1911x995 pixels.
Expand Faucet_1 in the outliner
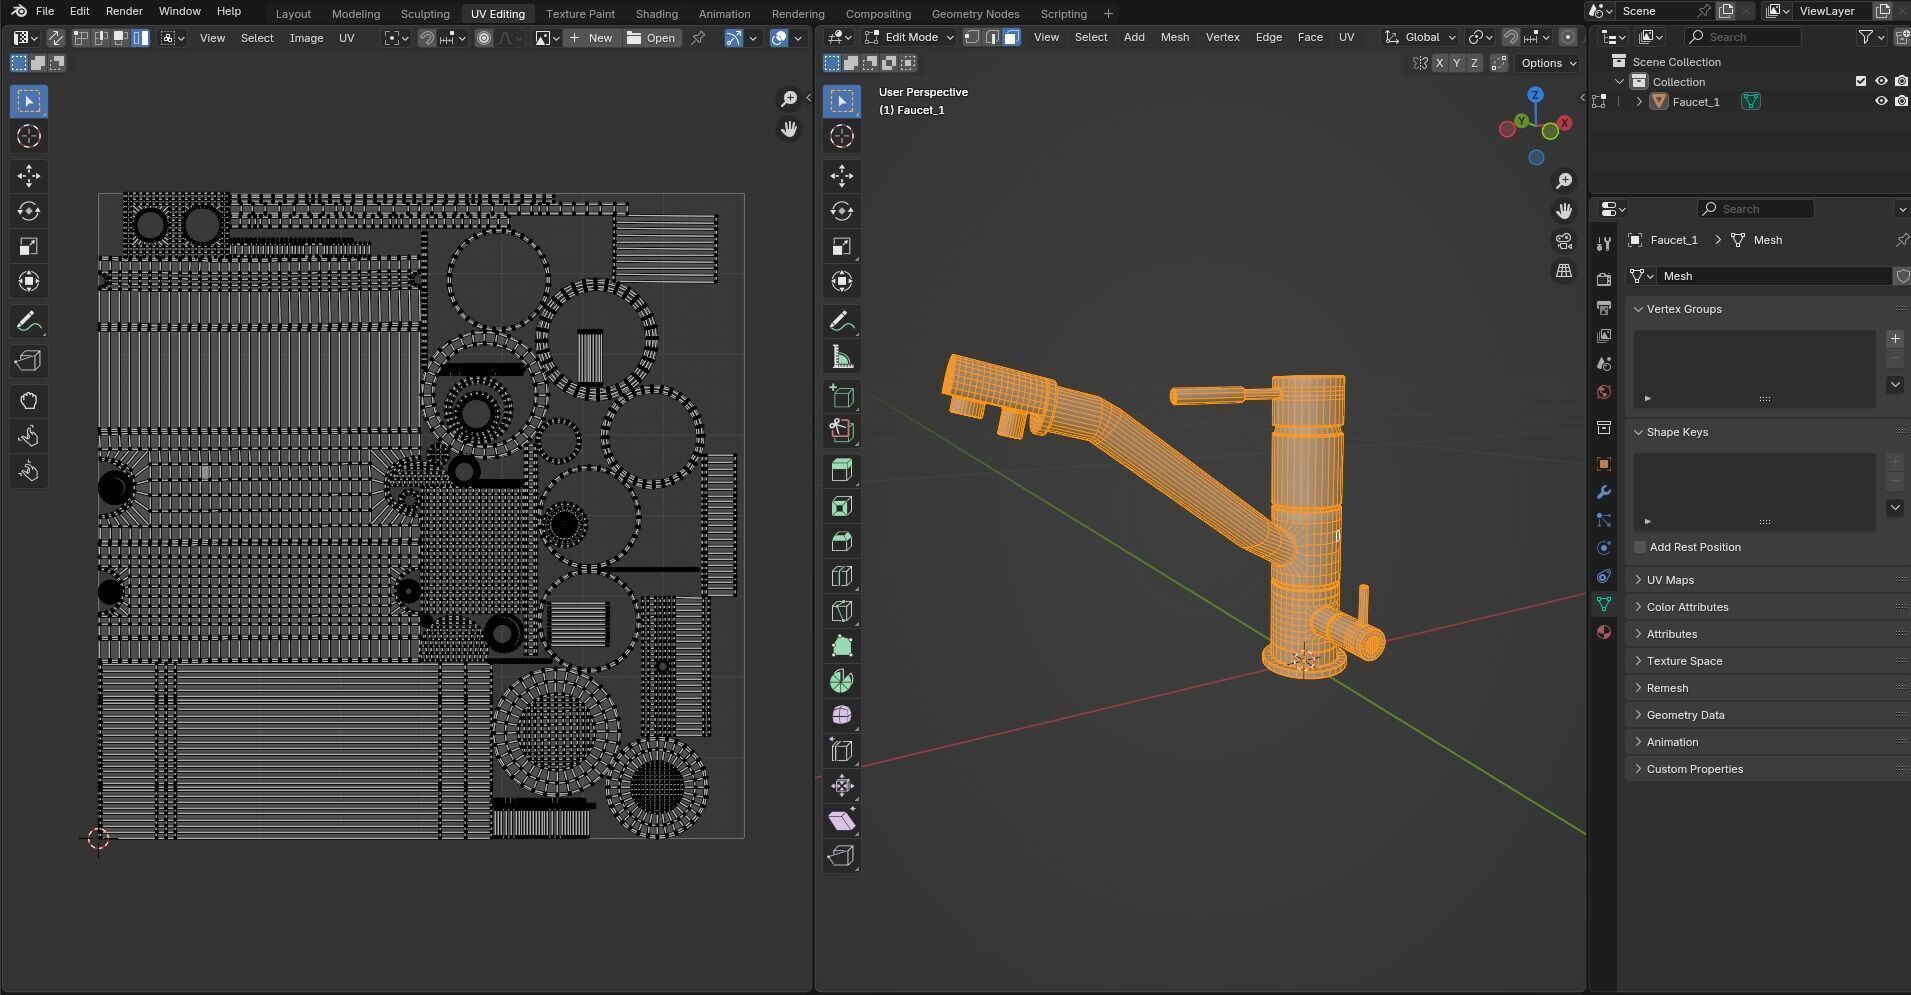click(1639, 101)
